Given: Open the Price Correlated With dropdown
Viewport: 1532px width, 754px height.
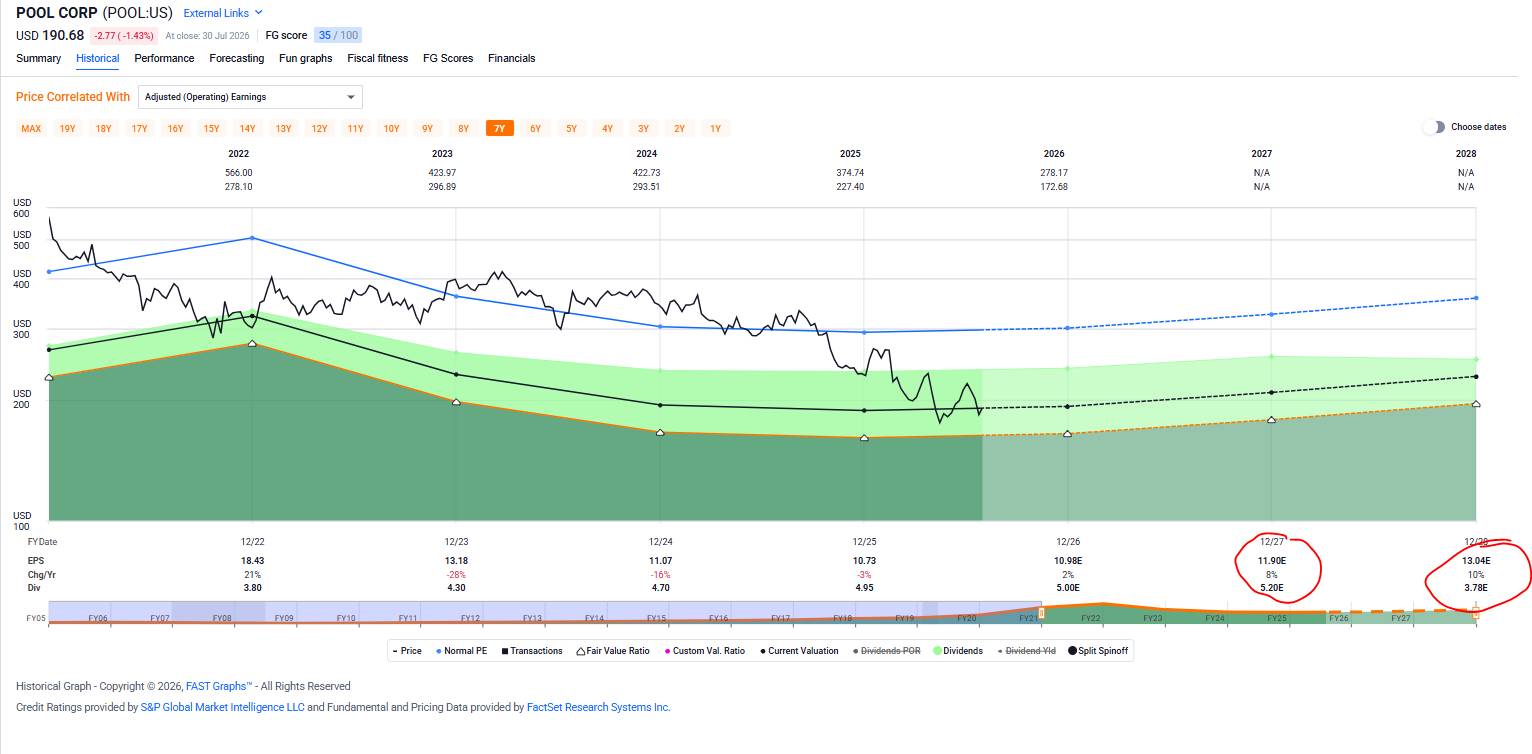Looking at the screenshot, I should (x=250, y=97).
